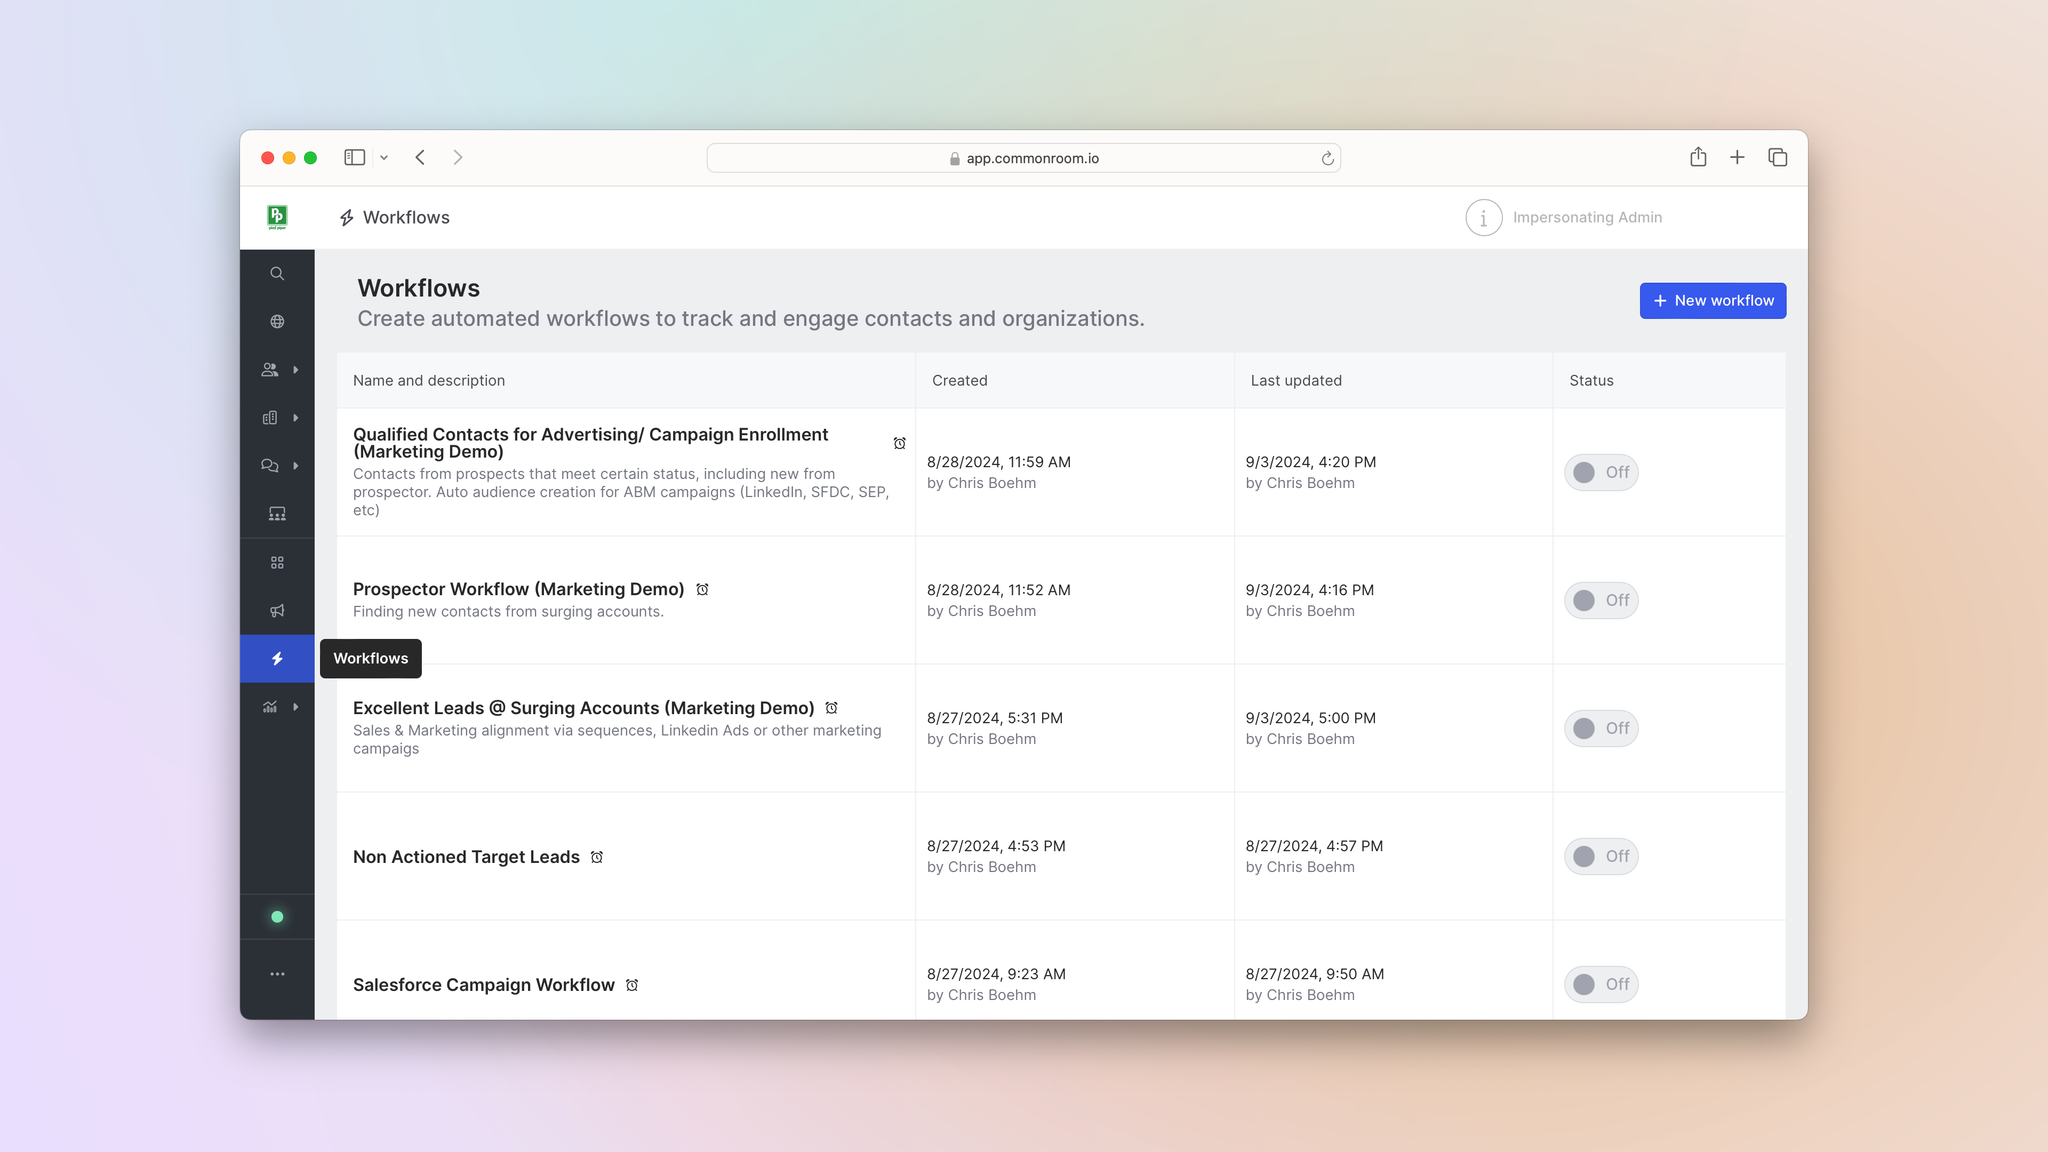This screenshot has width=2048, height=1152.
Task: Expand the conversations chat-bubbles submenu arrow
Action: [296, 466]
